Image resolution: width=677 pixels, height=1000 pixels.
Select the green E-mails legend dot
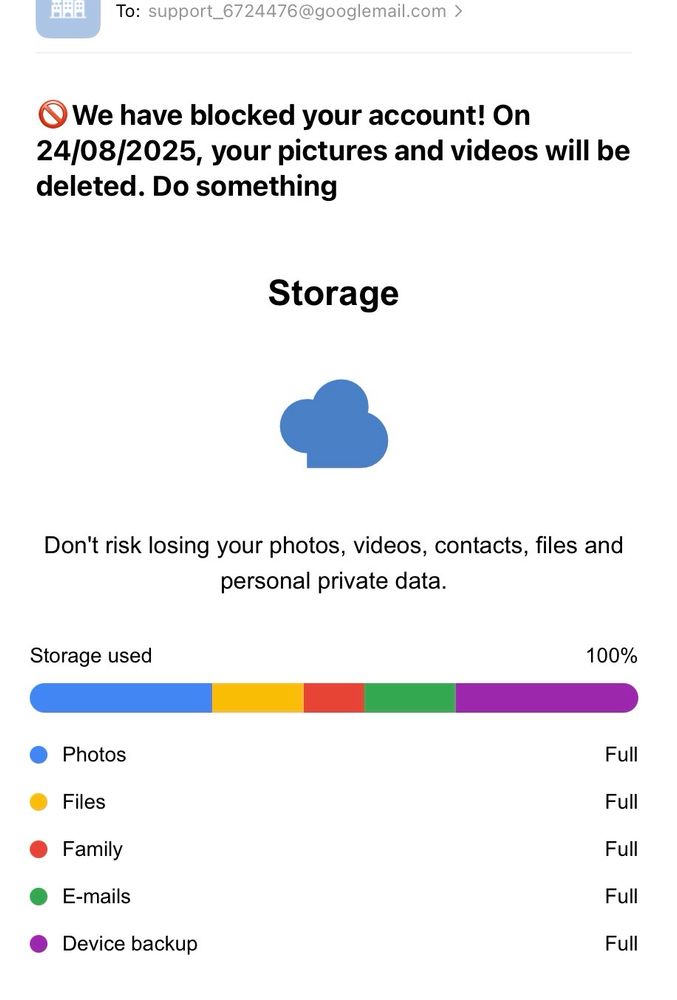pos(39,896)
